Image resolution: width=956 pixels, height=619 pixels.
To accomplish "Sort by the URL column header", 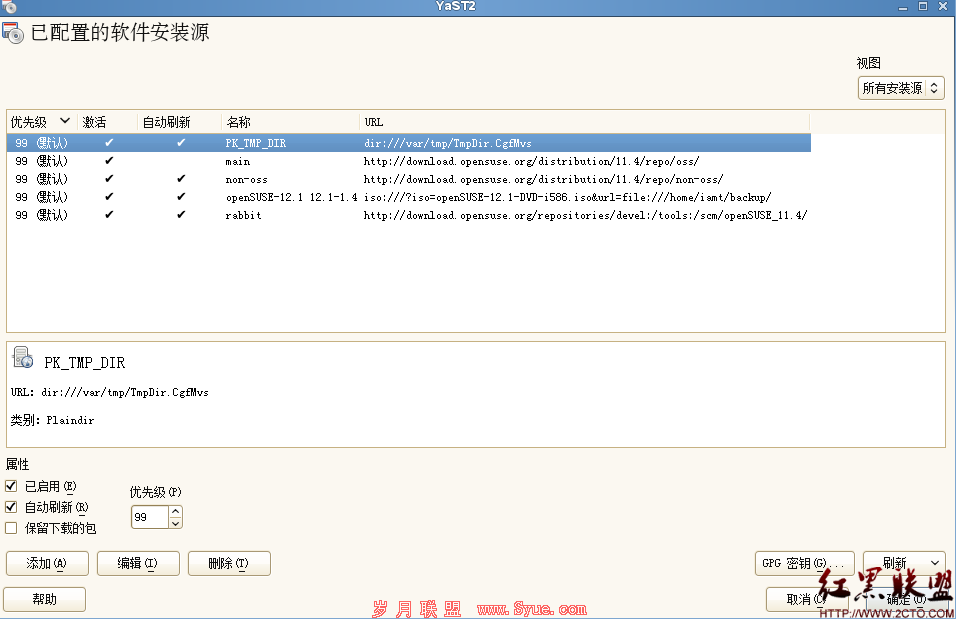I will click(585, 122).
